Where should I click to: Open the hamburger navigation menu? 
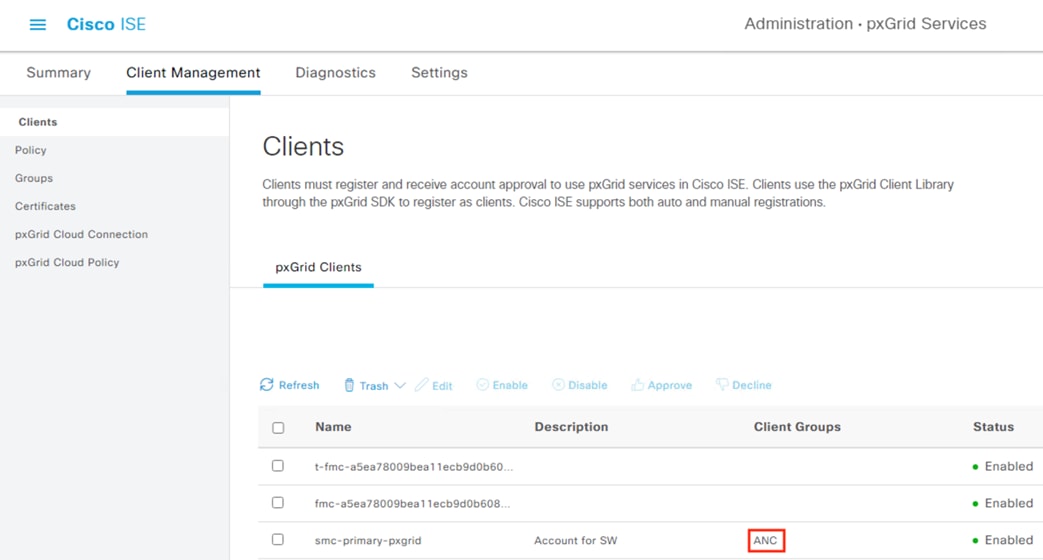38,25
